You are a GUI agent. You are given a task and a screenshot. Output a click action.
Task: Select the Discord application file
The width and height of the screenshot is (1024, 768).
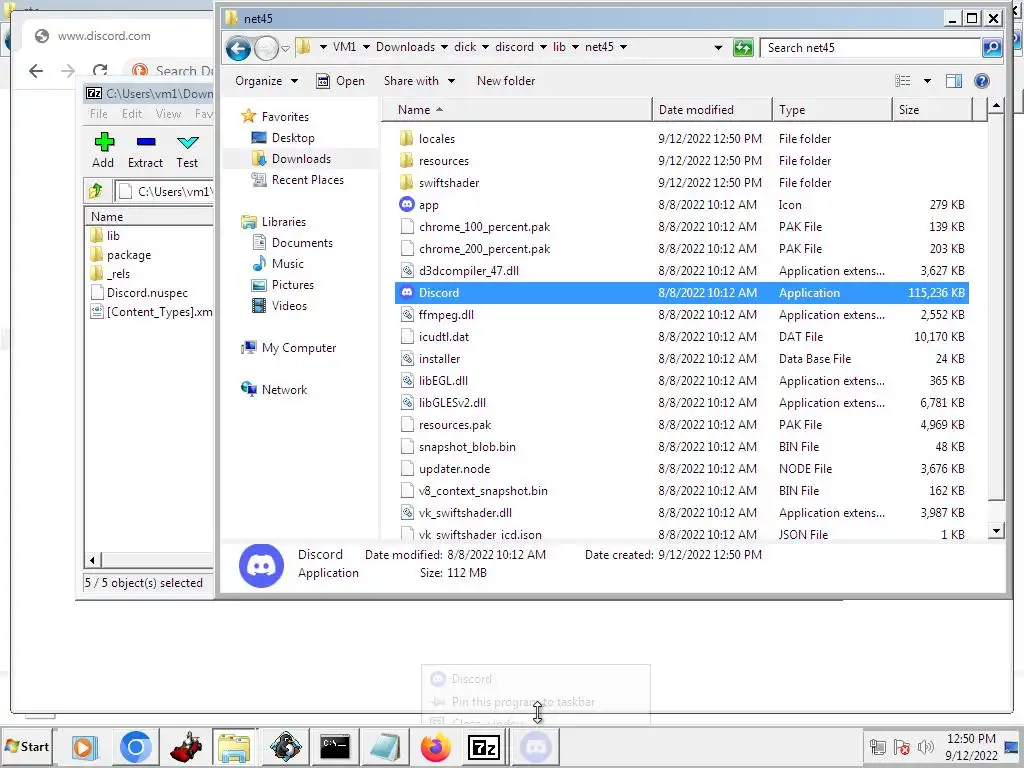click(x=681, y=293)
